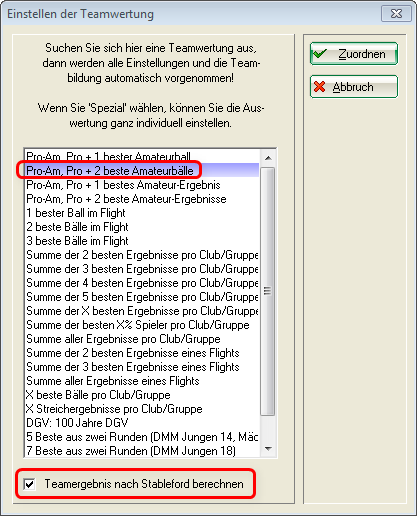Click the list scrollbar down arrow

(268, 449)
